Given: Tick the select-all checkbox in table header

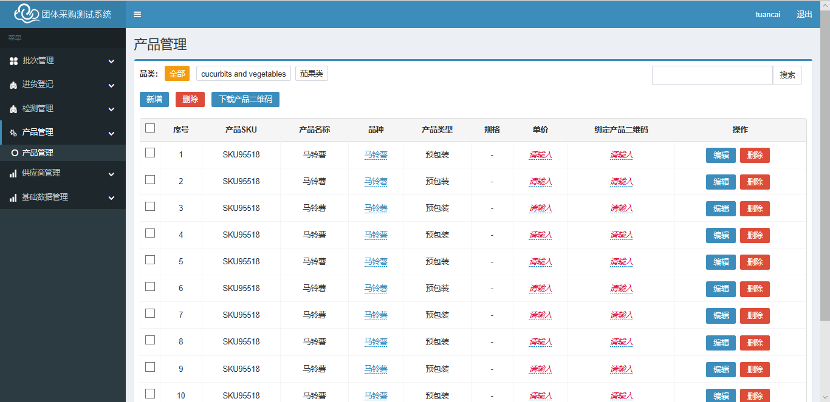Looking at the screenshot, I should coord(150,128).
